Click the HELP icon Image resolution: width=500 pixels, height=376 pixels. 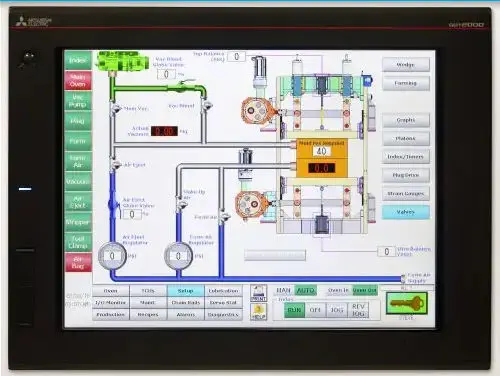[259, 312]
